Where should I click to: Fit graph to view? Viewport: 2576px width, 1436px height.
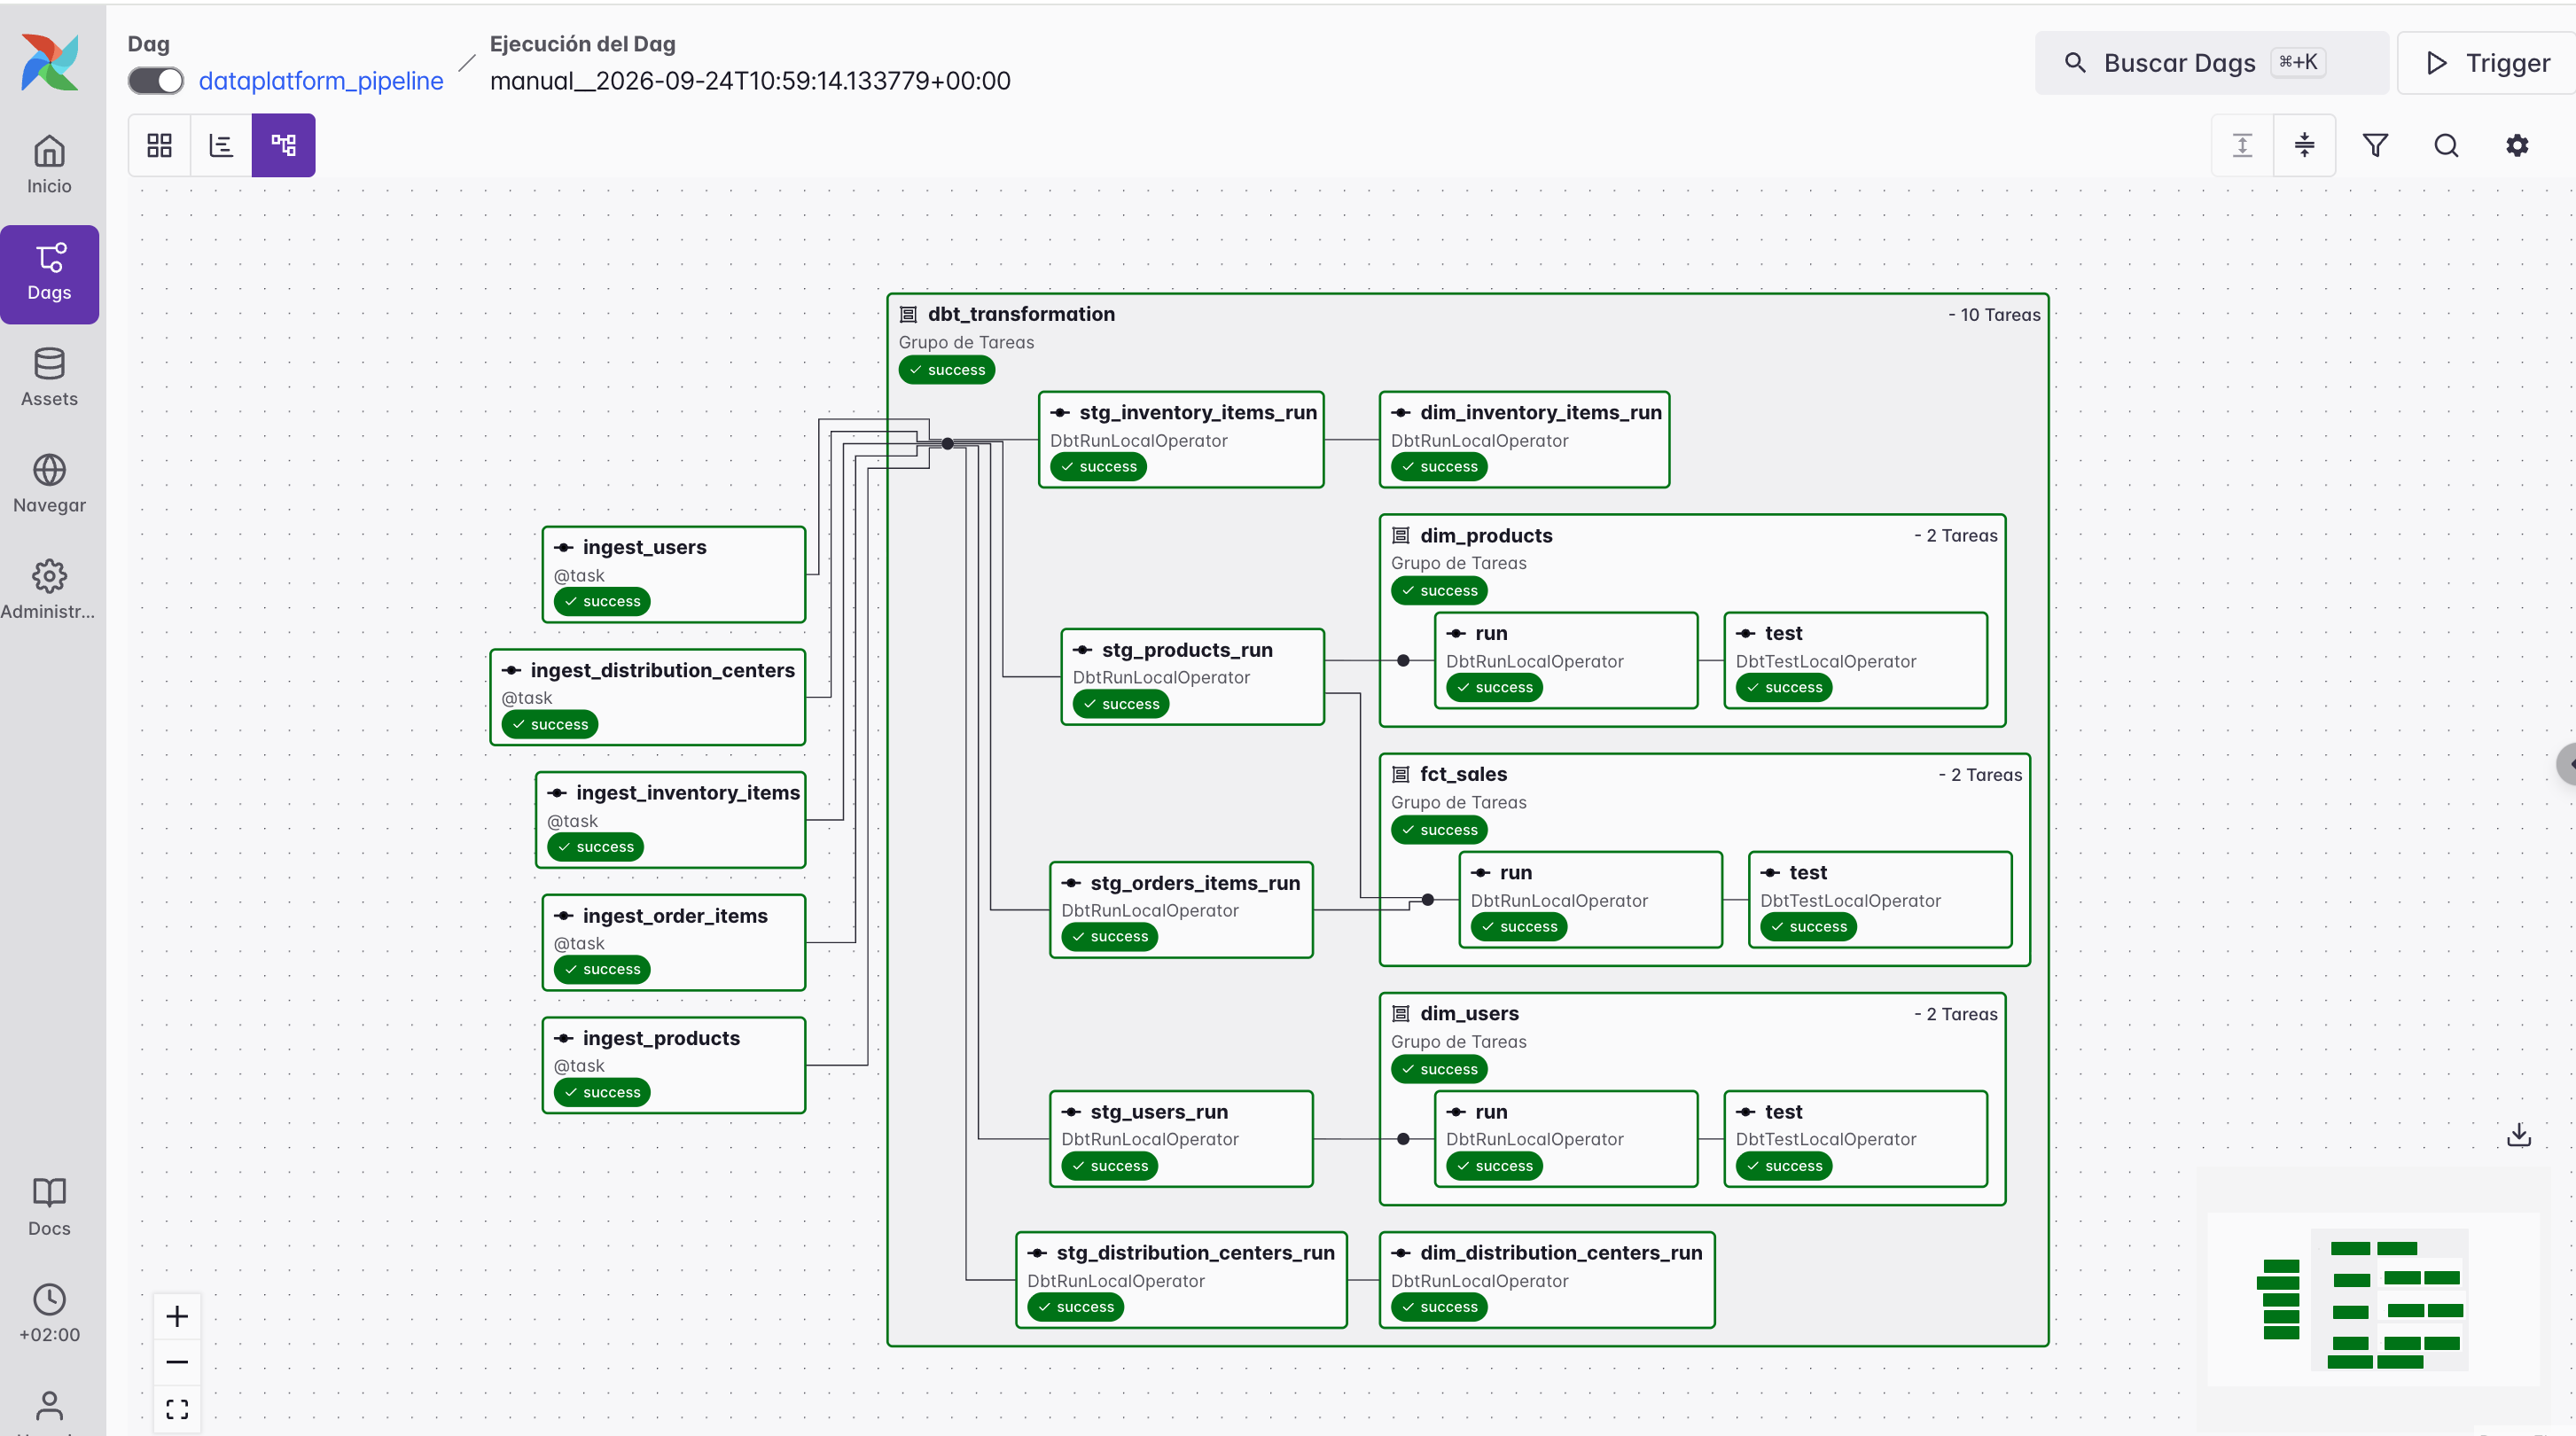[x=177, y=1408]
